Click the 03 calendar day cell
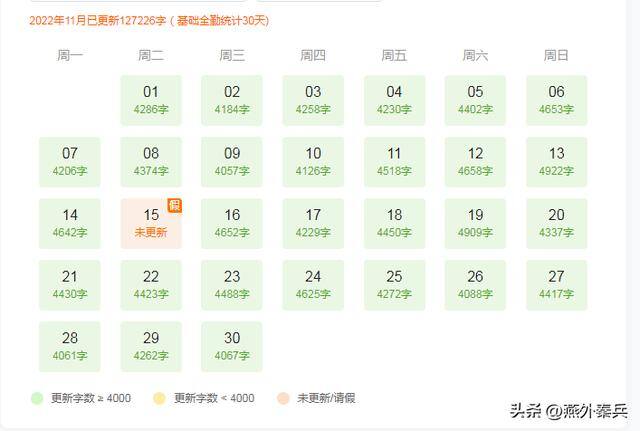The height and width of the screenshot is (431, 640). [x=313, y=100]
